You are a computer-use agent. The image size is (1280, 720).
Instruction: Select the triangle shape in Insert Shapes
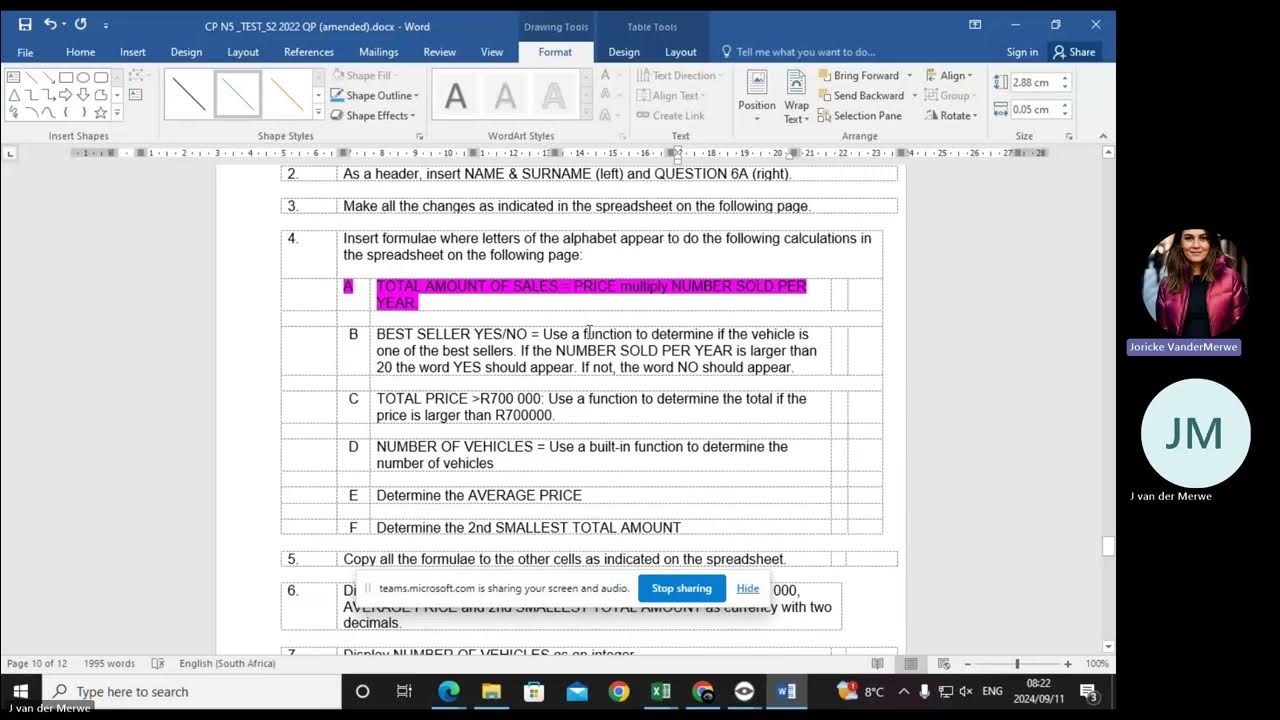pos(14,95)
